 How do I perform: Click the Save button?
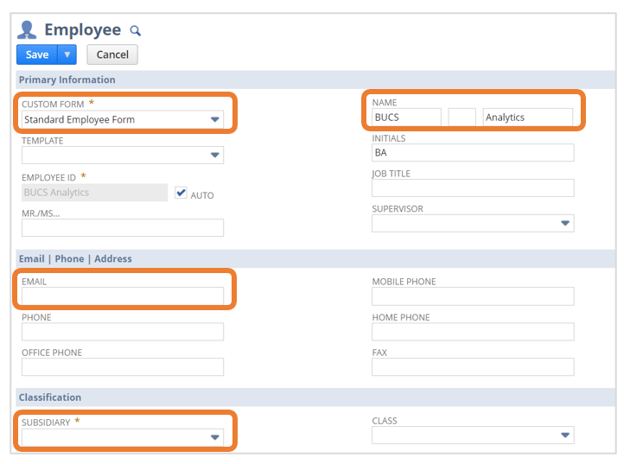coord(37,55)
